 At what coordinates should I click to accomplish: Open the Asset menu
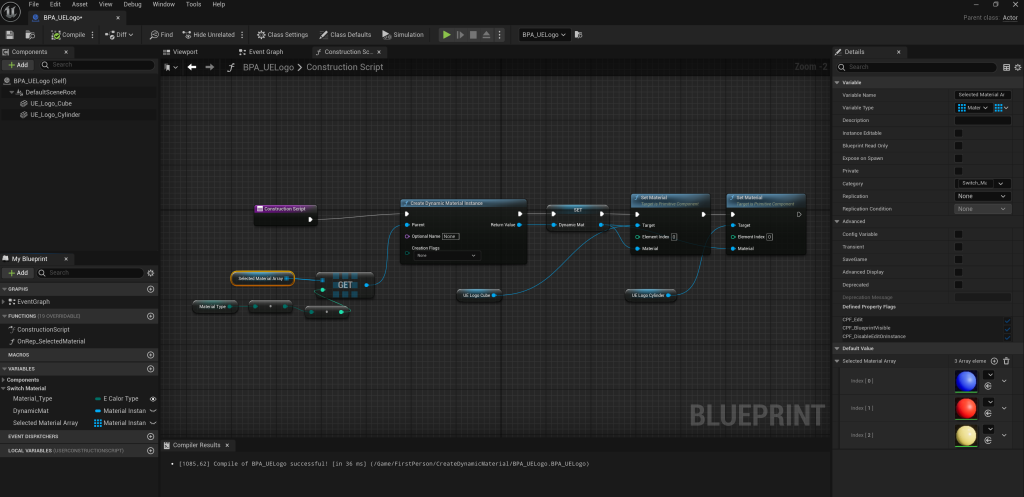pyautogui.click(x=80, y=4)
